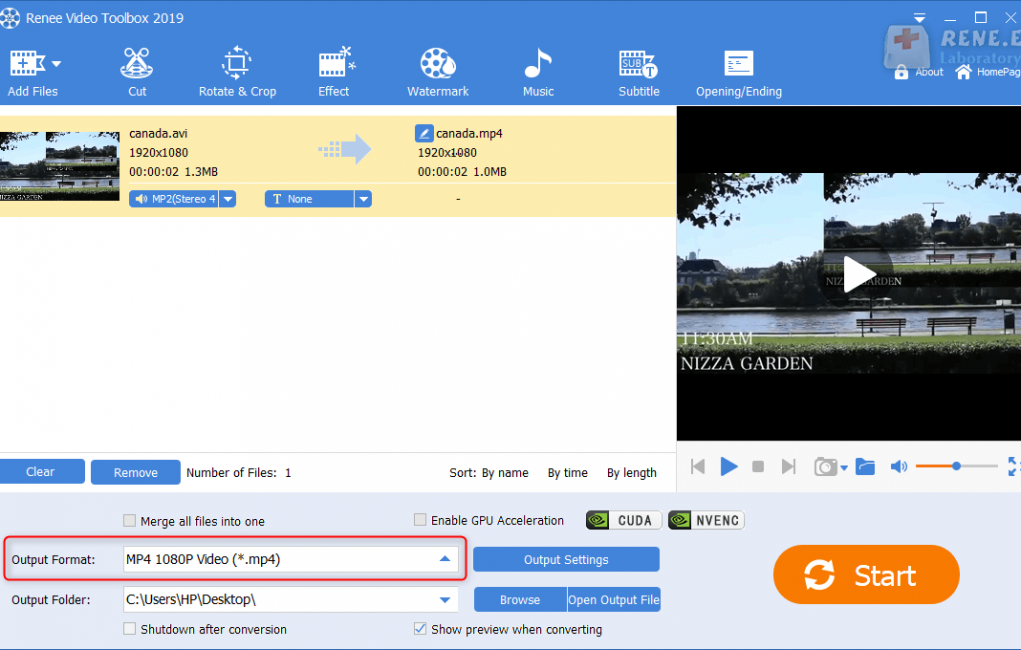Open the MP2 audio track dropdown
1021x650 pixels.
(228, 199)
